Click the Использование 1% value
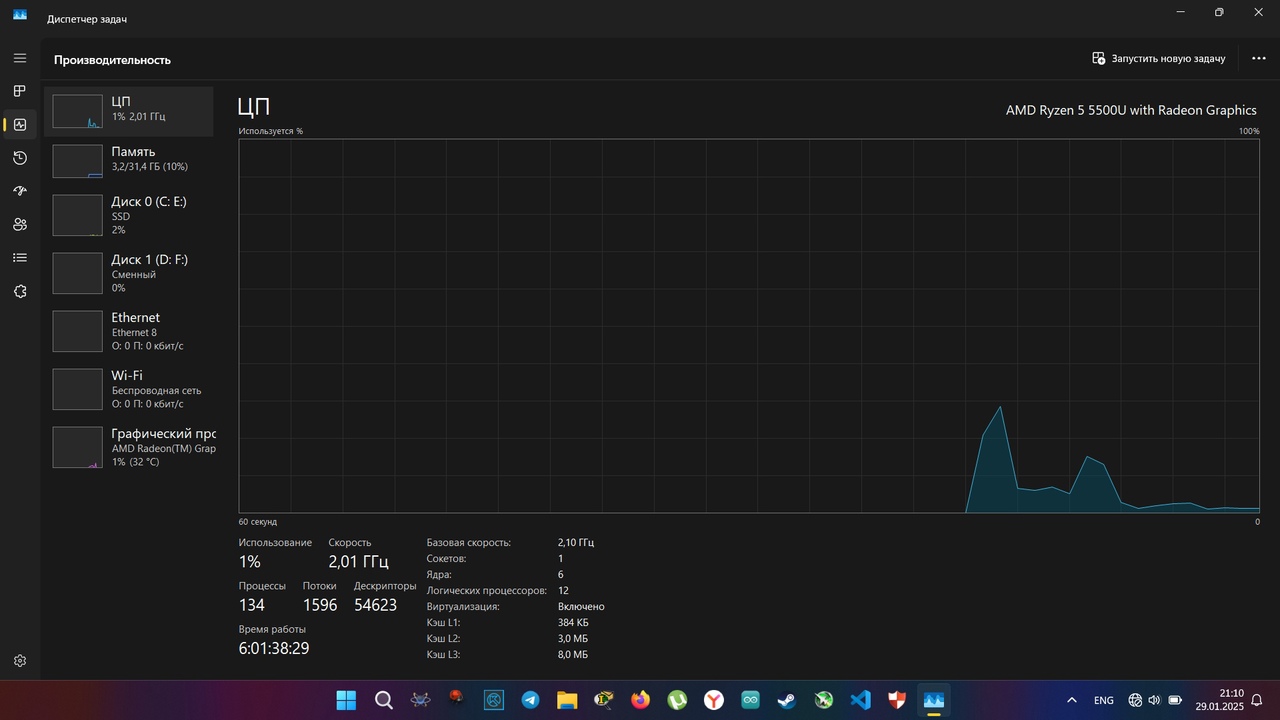 249,562
